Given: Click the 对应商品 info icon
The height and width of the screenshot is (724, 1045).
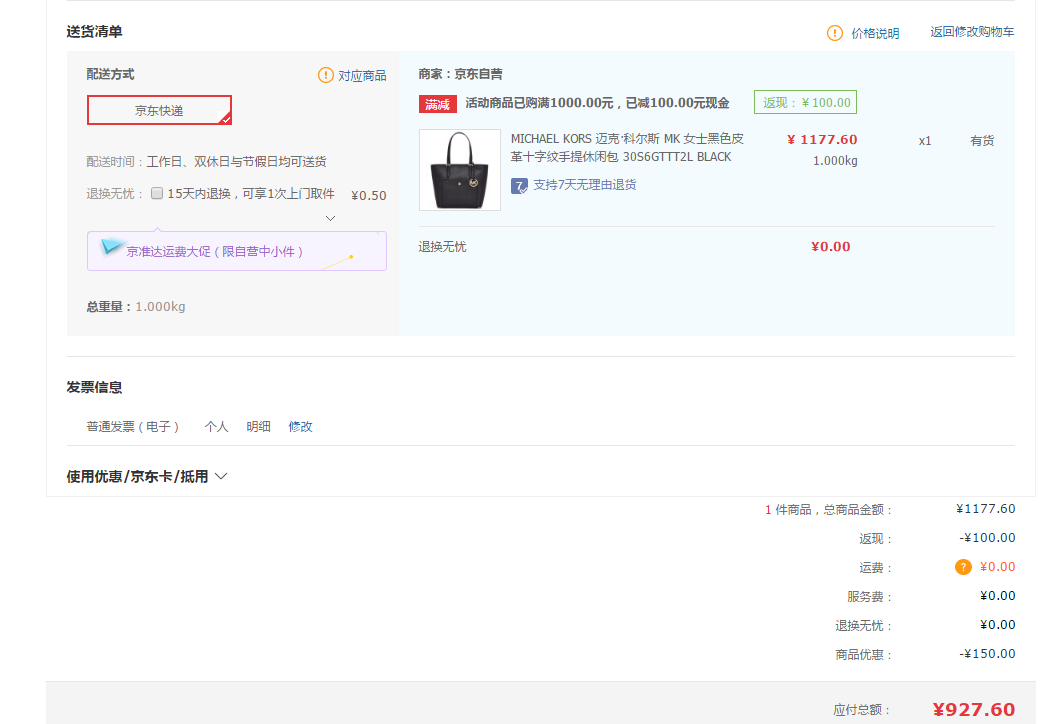Looking at the screenshot, I should point(325,75).
